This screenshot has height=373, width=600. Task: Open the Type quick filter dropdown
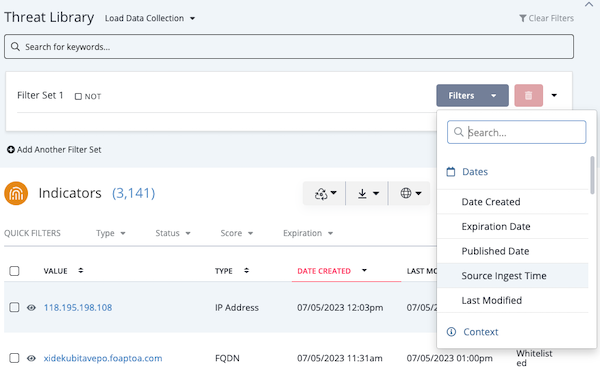[111, 233]
